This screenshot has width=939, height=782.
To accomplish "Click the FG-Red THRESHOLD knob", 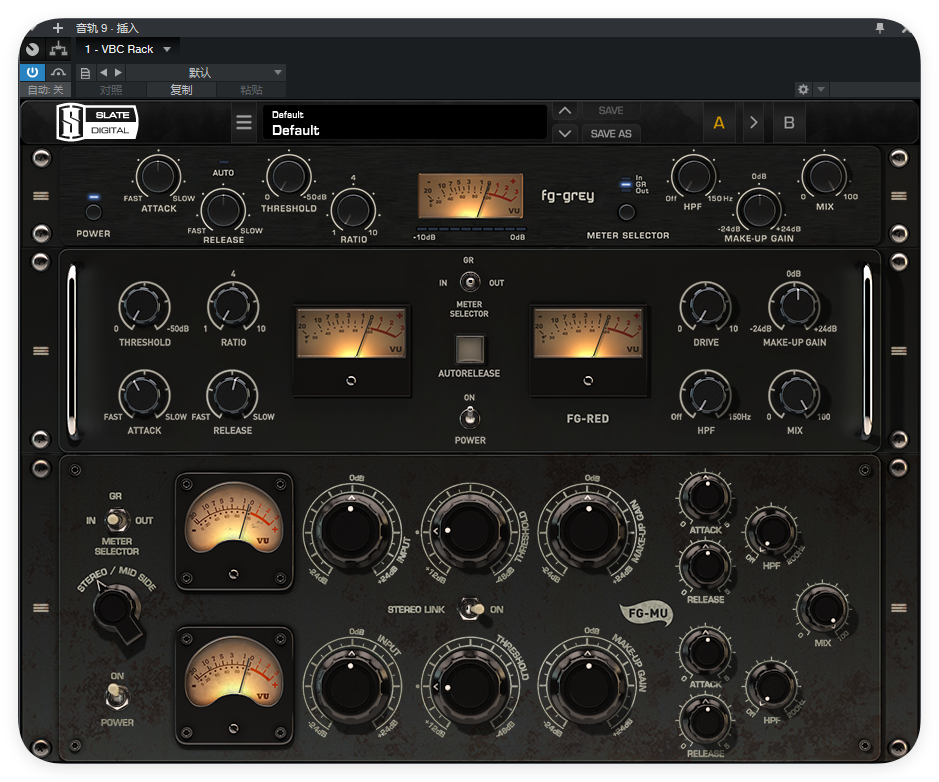I will (144, 305).
